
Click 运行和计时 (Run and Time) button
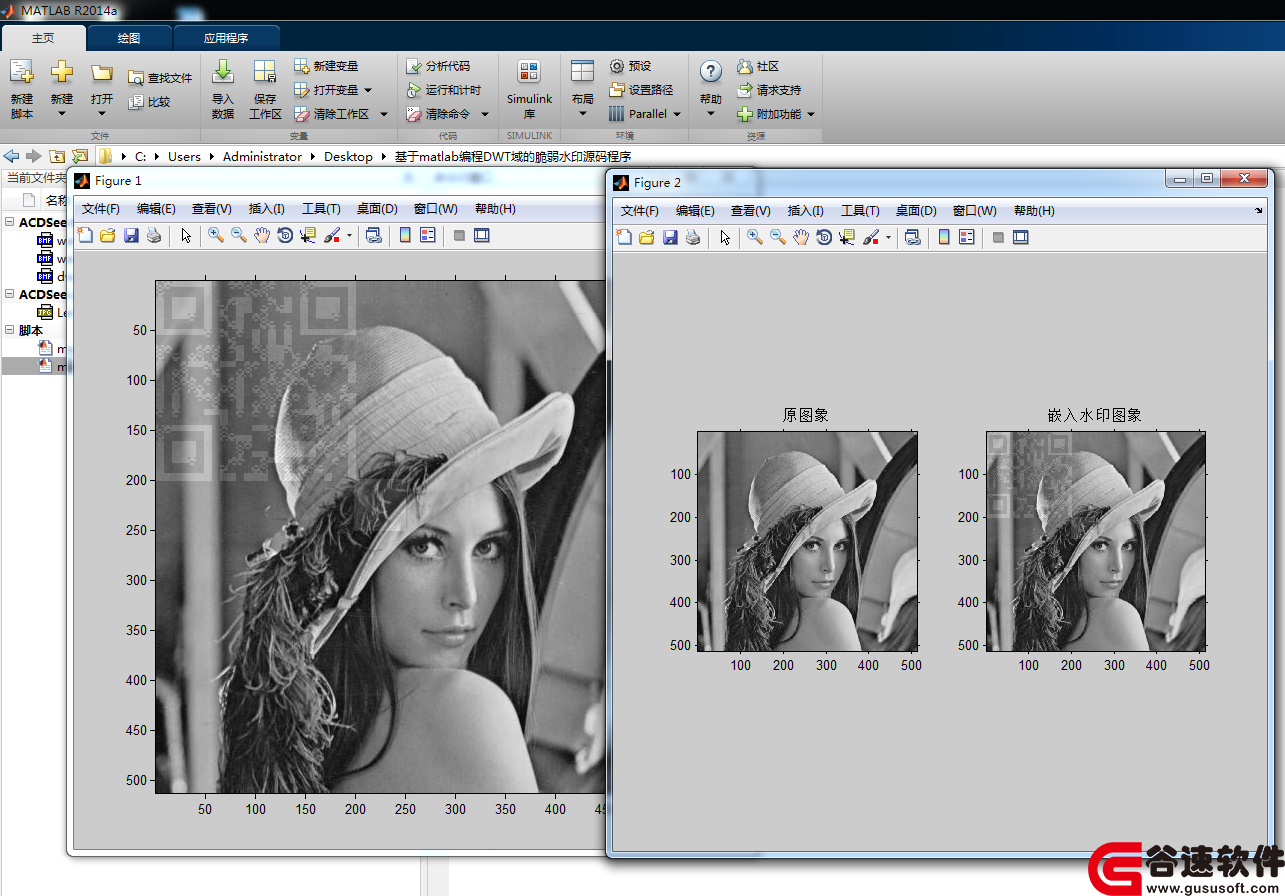pos(444,90)
